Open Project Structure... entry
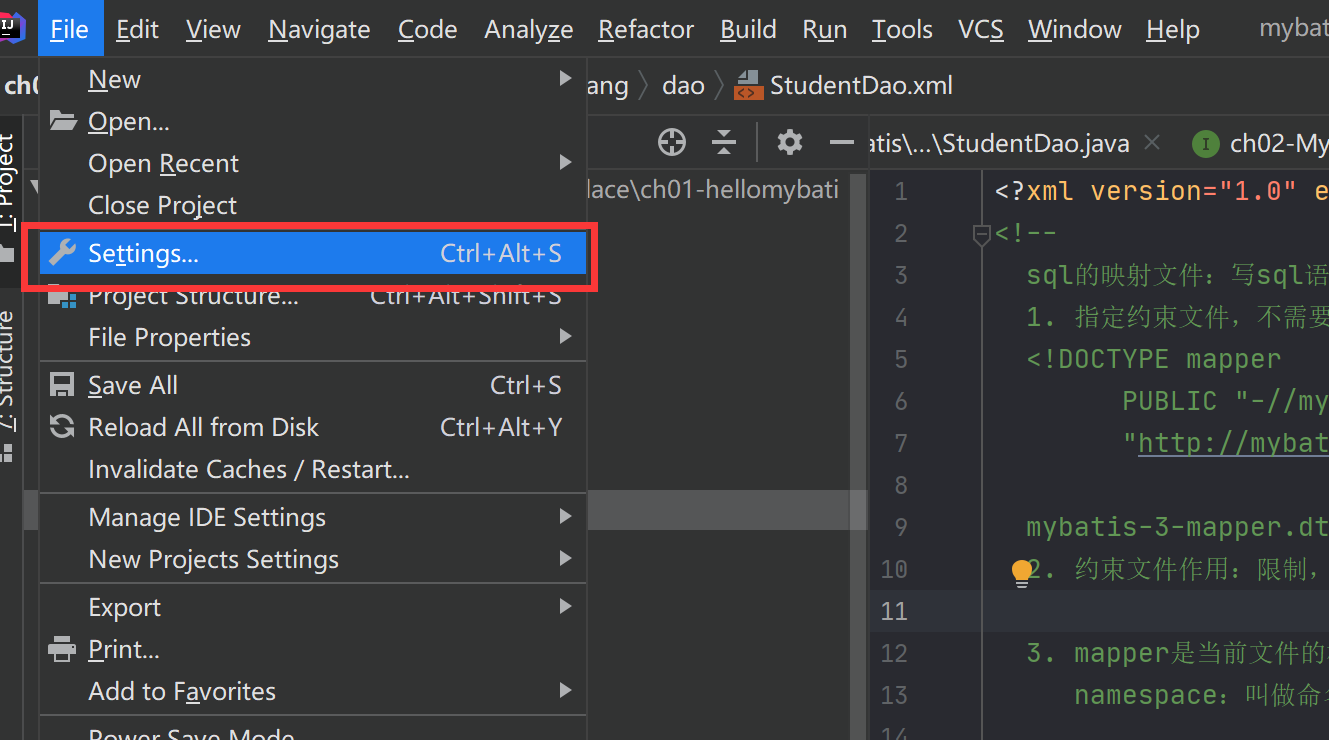Screen dimensions: 1329x740 tap(313, 297)
